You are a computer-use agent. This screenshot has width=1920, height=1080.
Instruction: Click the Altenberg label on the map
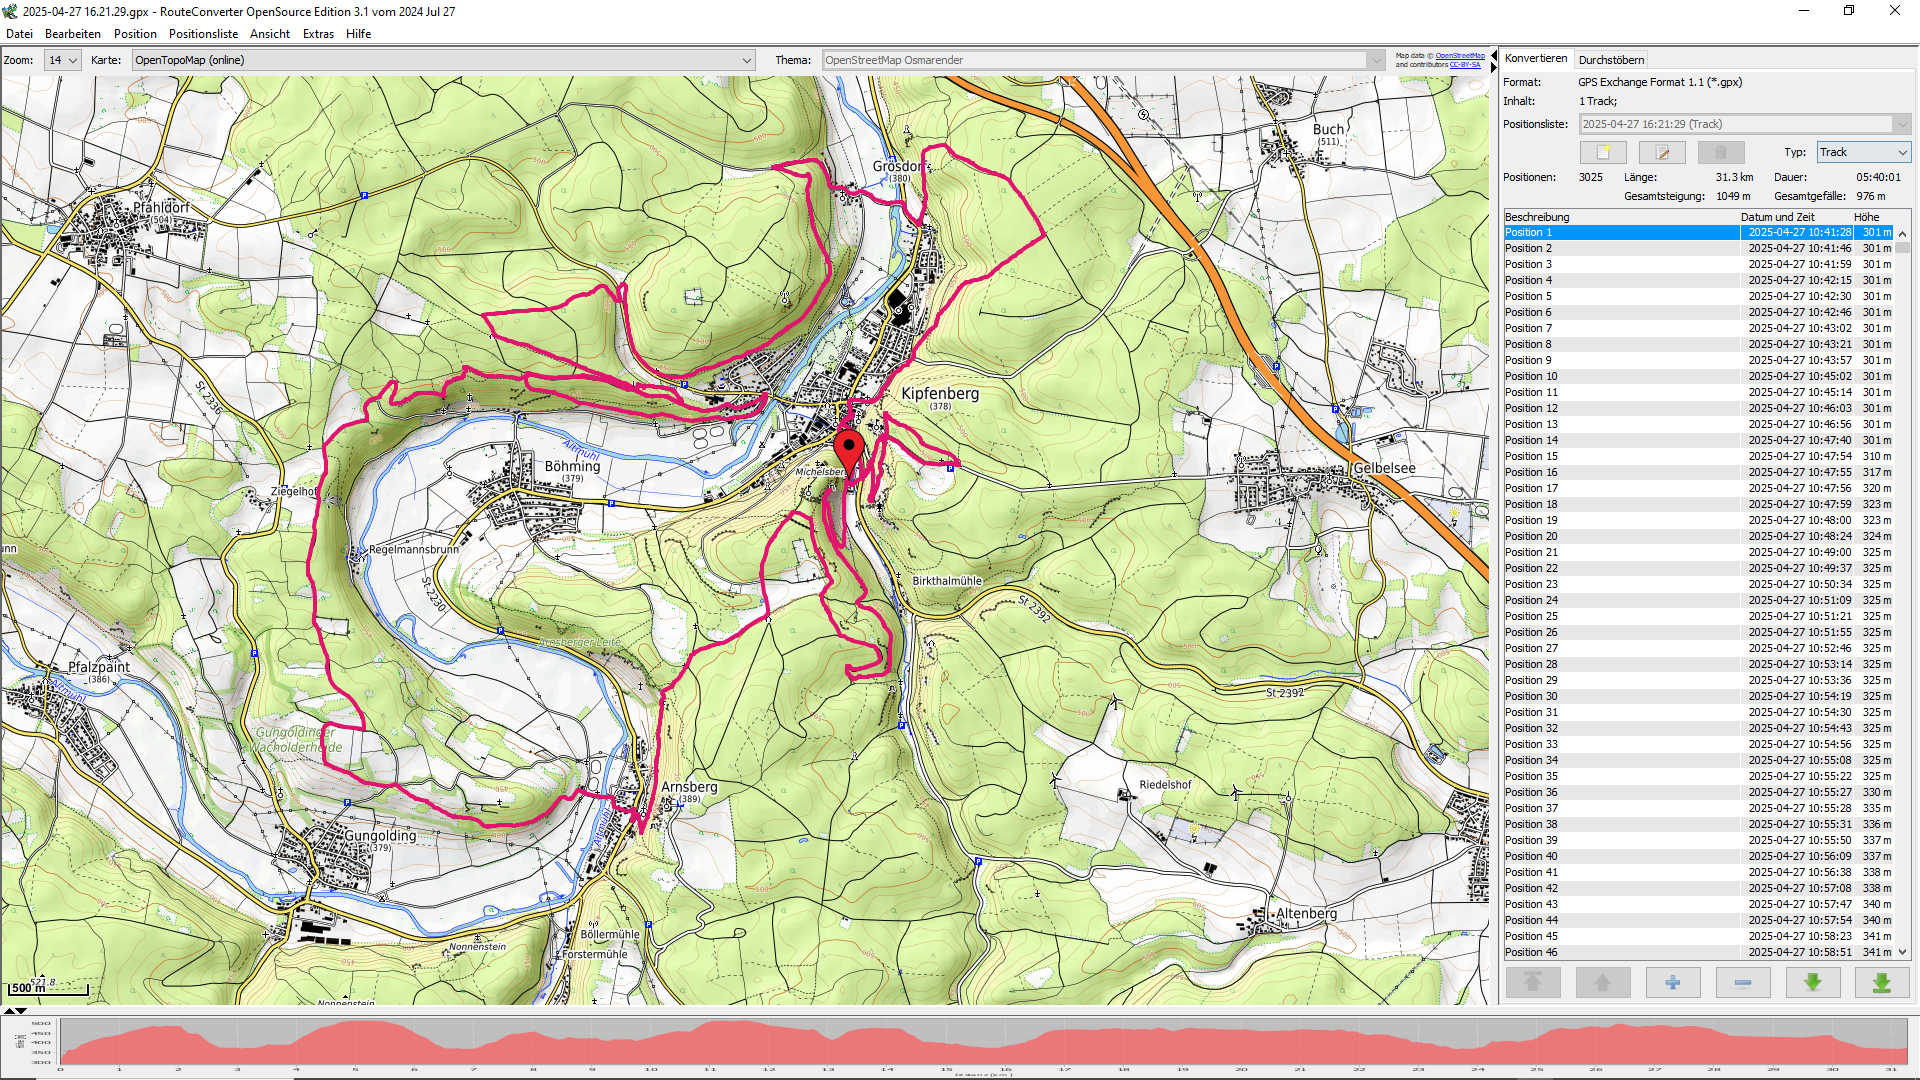1306,913
